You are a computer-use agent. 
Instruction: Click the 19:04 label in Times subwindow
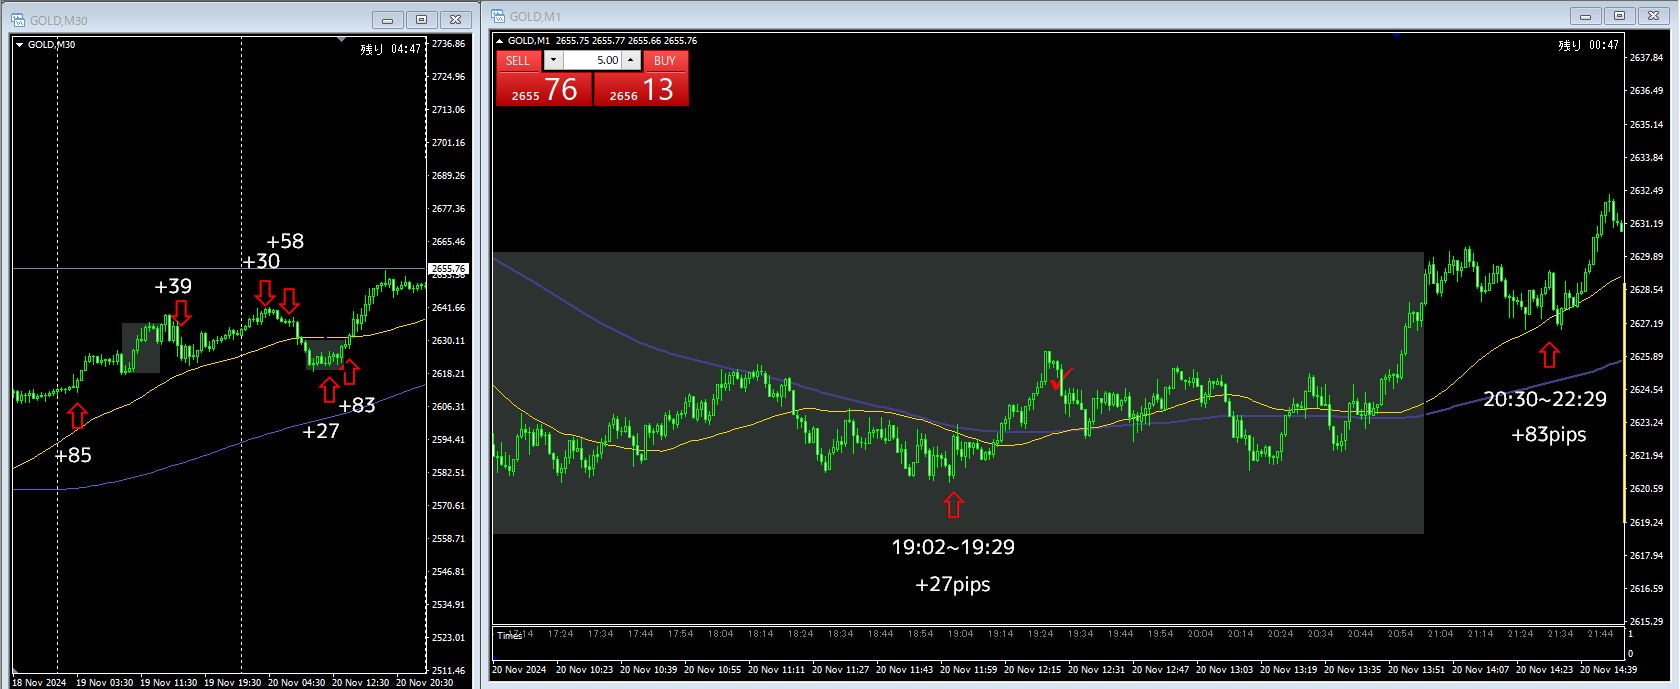(x=960, y=634)
